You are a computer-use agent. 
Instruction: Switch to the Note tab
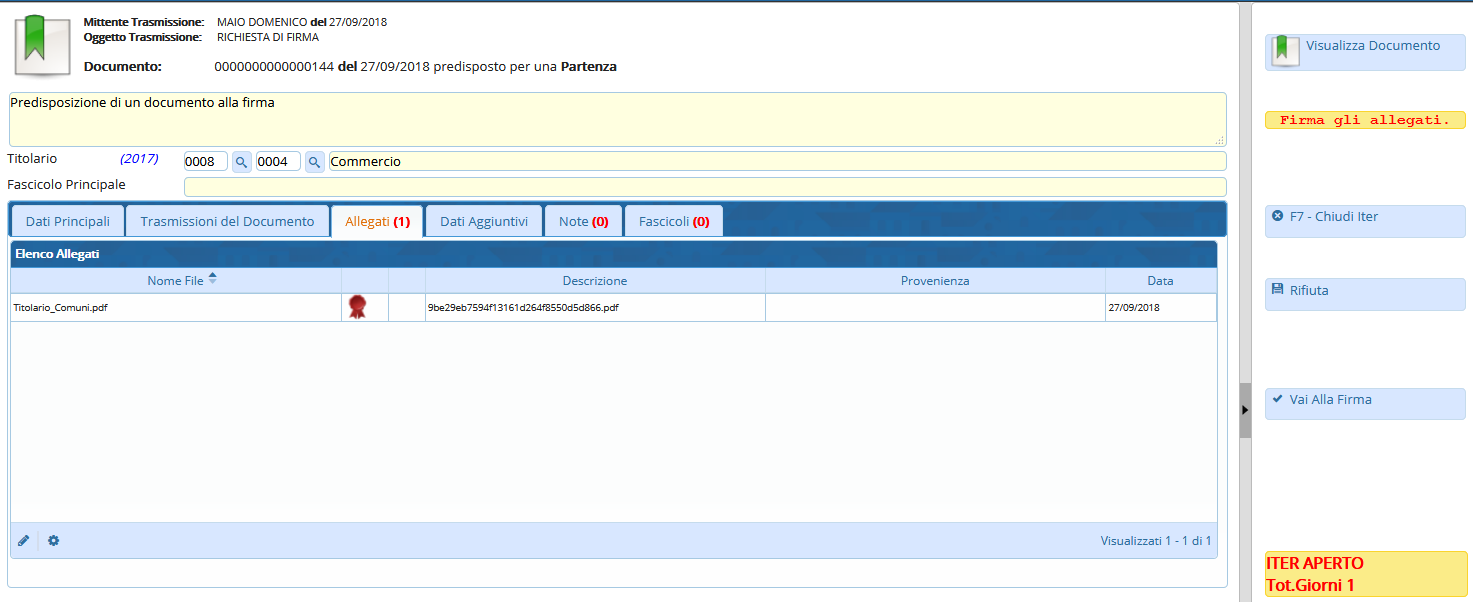583,221
